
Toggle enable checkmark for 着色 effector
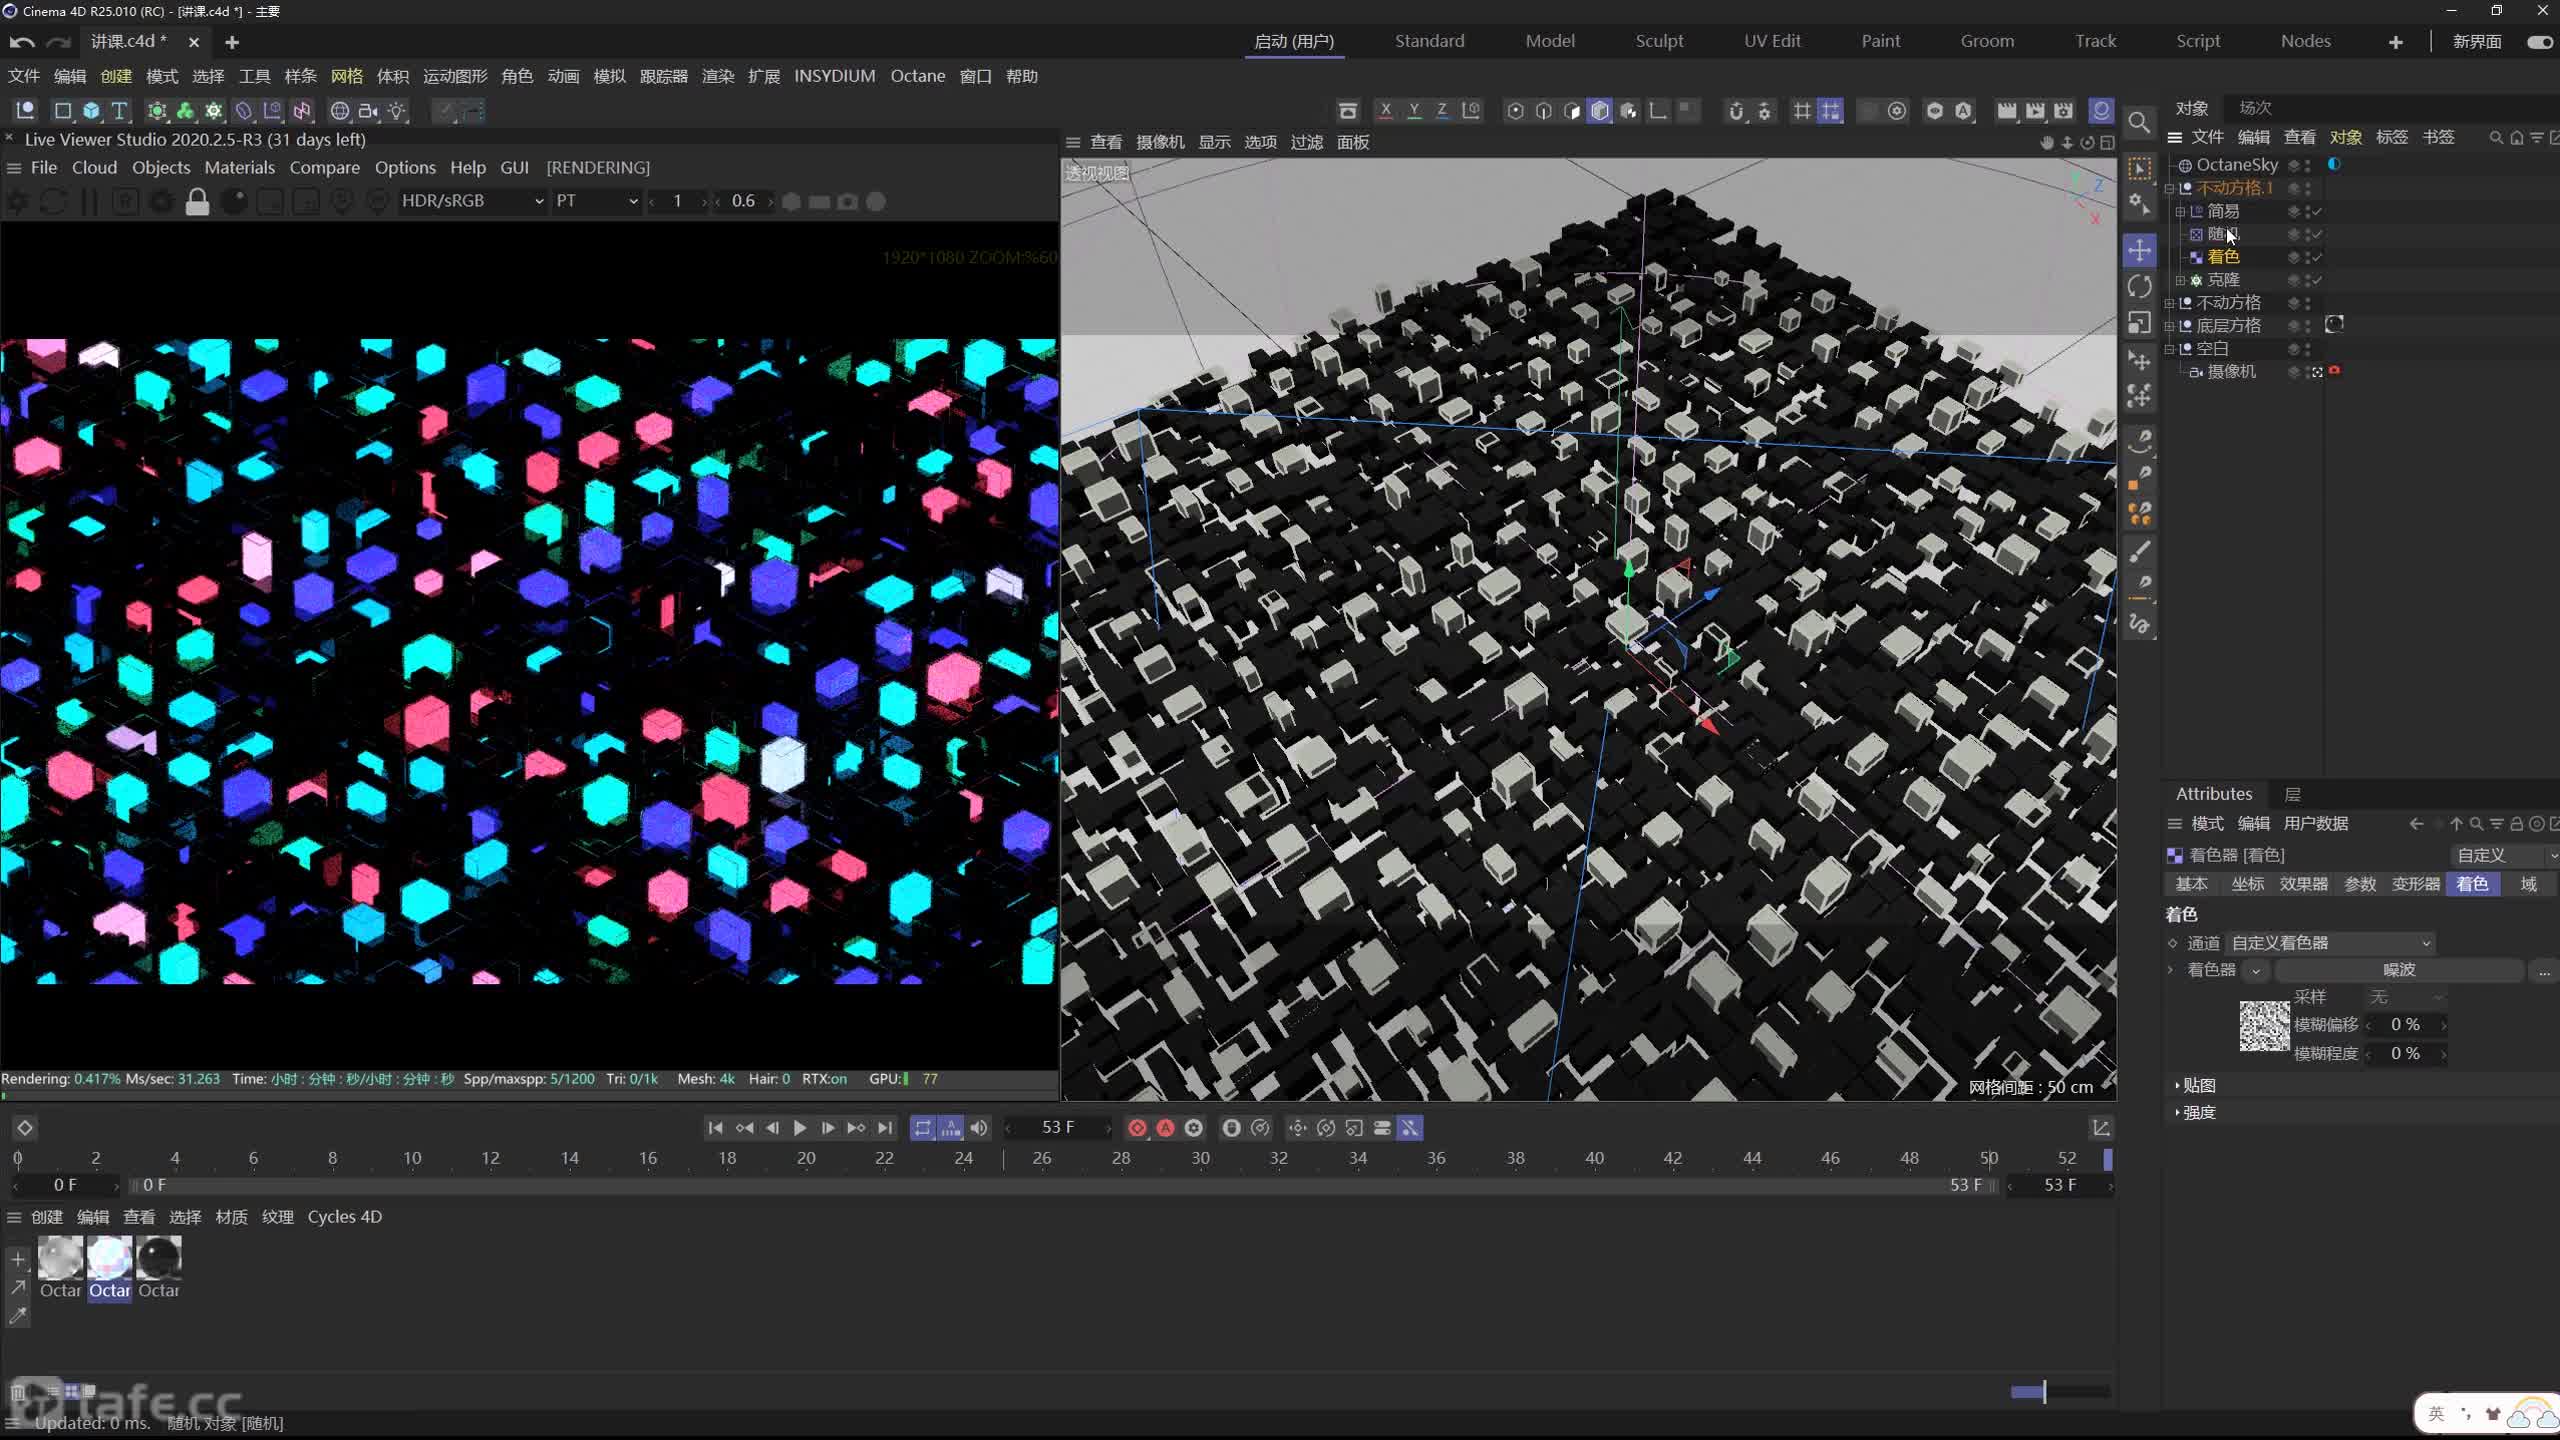2315,257
